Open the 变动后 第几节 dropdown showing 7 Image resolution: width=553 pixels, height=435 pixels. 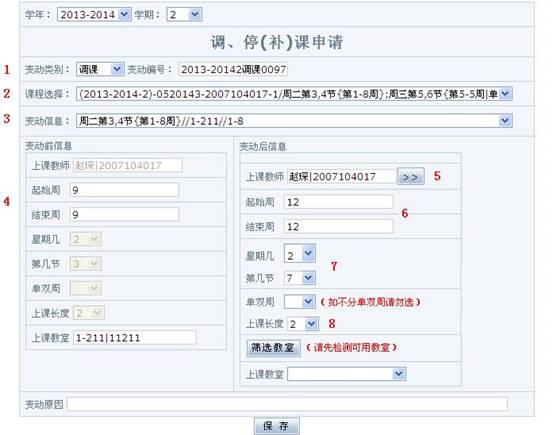point(300,278)
